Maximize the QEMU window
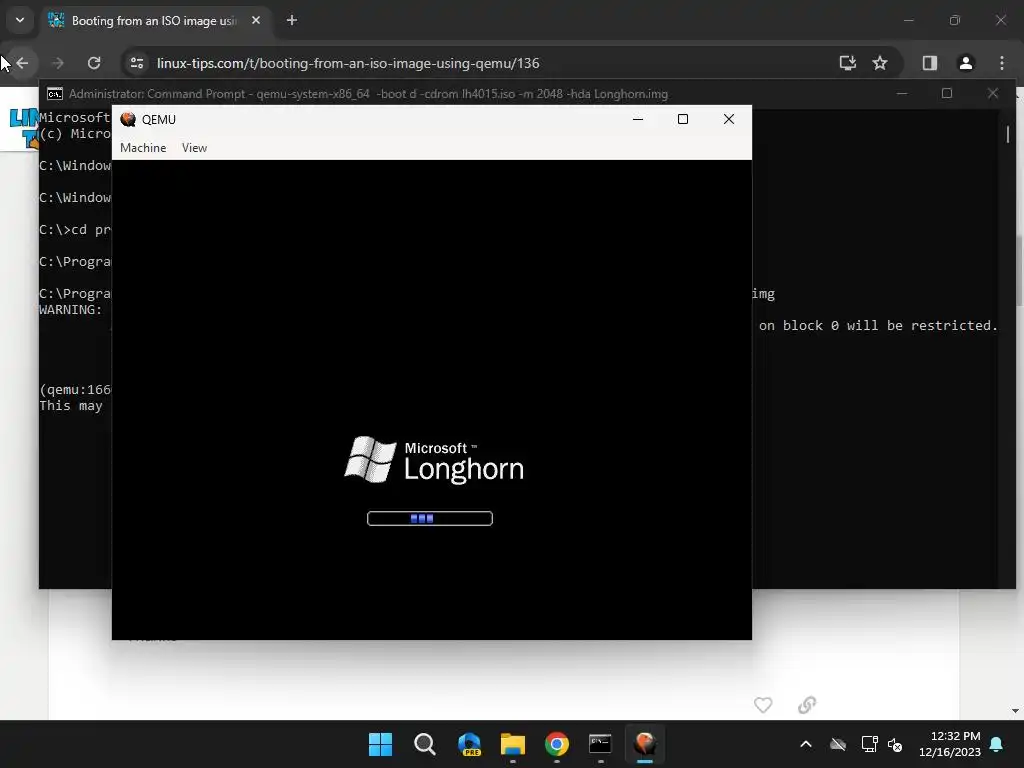 point(683,119)
